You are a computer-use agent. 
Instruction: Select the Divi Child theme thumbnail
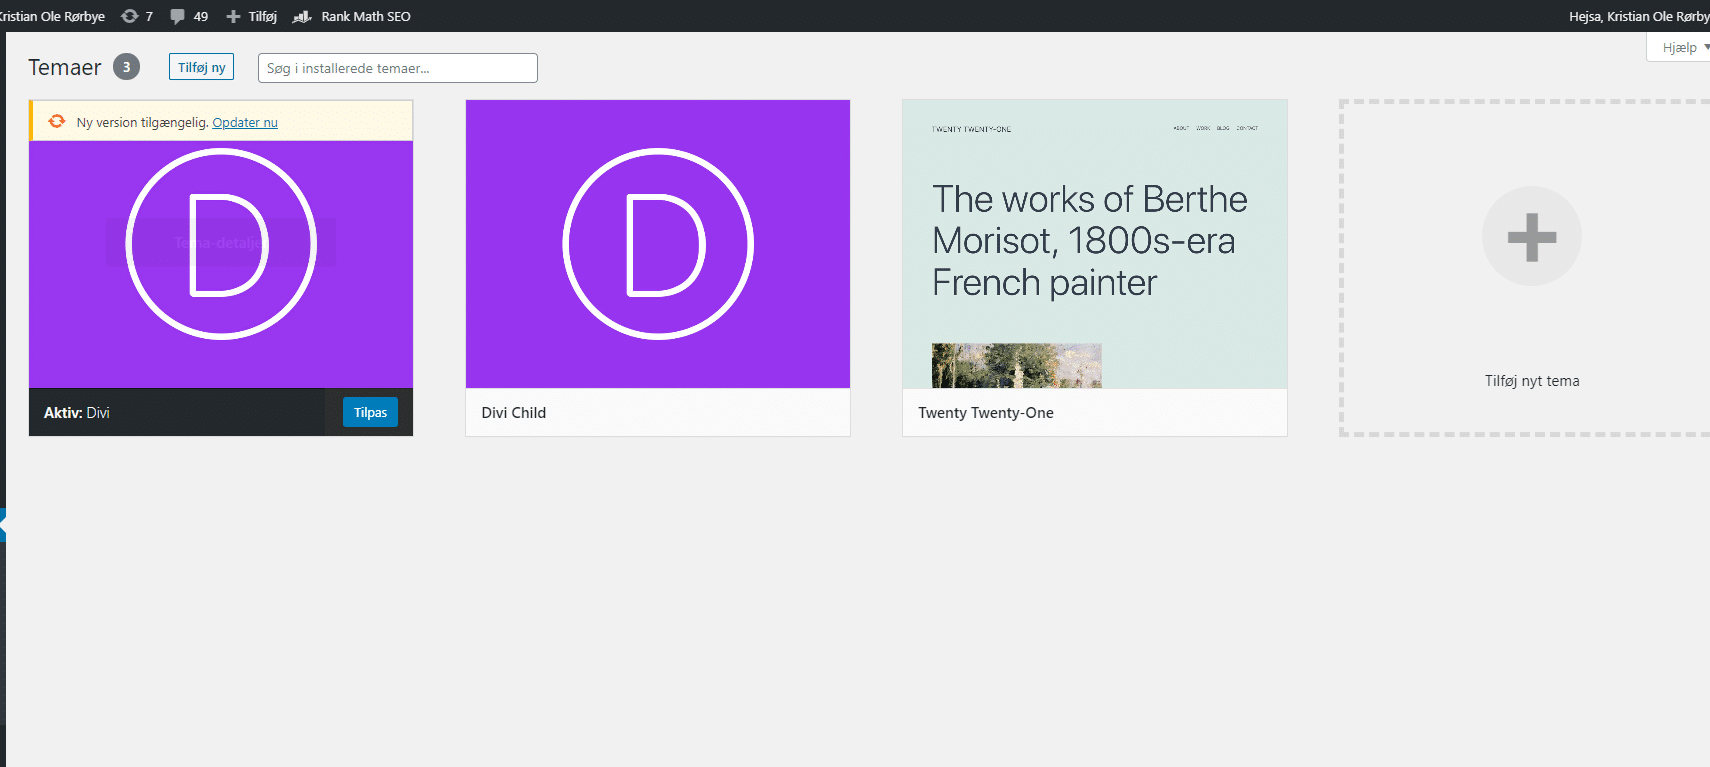pyautogui.click(x=658, y=244)
